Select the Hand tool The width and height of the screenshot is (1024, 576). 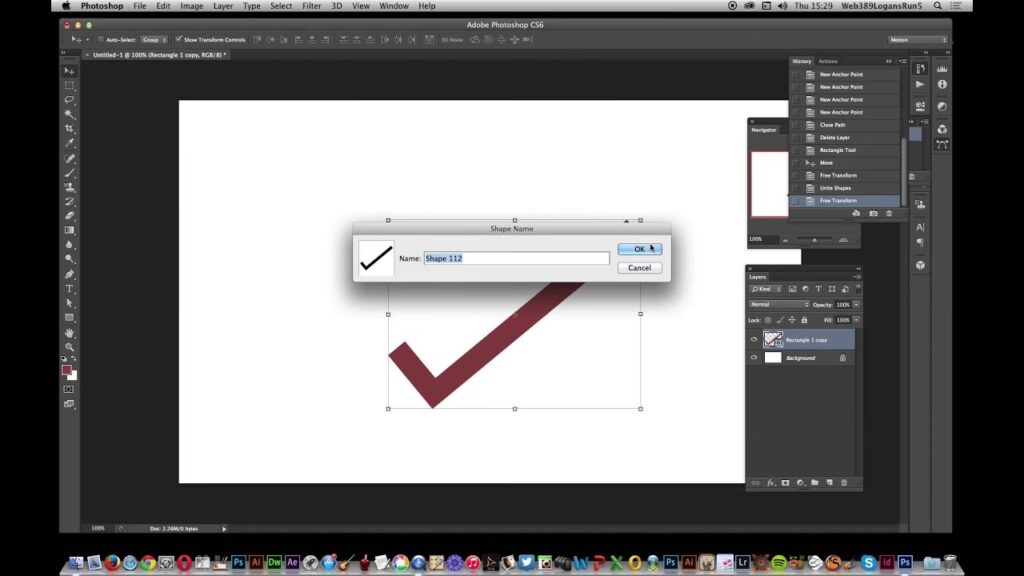[x=69, y=332]
